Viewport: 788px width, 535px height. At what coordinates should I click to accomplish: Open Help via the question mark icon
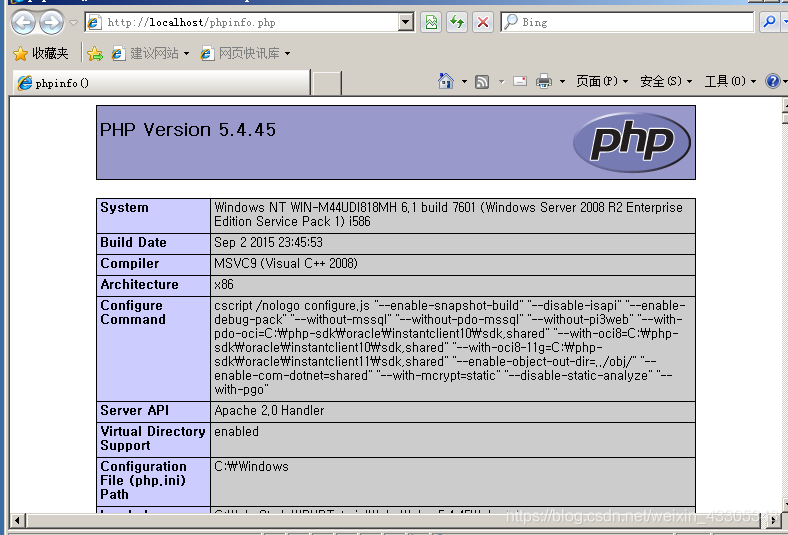click(x=772, y=81)
